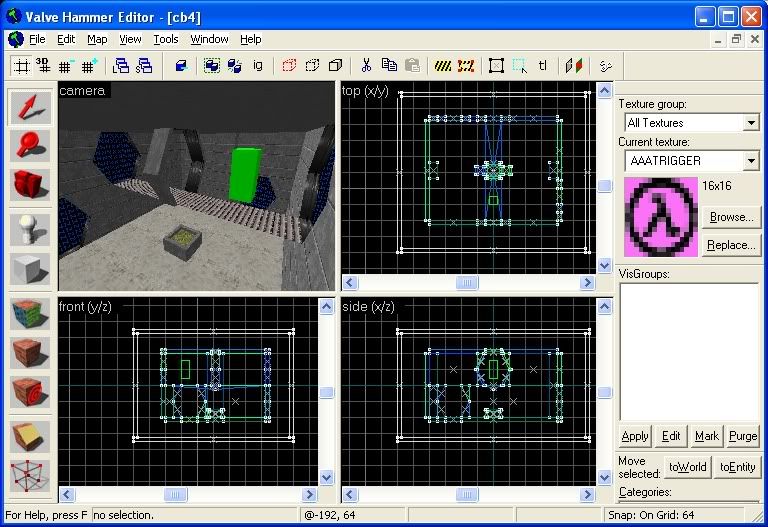This screenshot has height=527, width=768.
Task: Click the Load Window State icon
Action: tap(120, 66)
